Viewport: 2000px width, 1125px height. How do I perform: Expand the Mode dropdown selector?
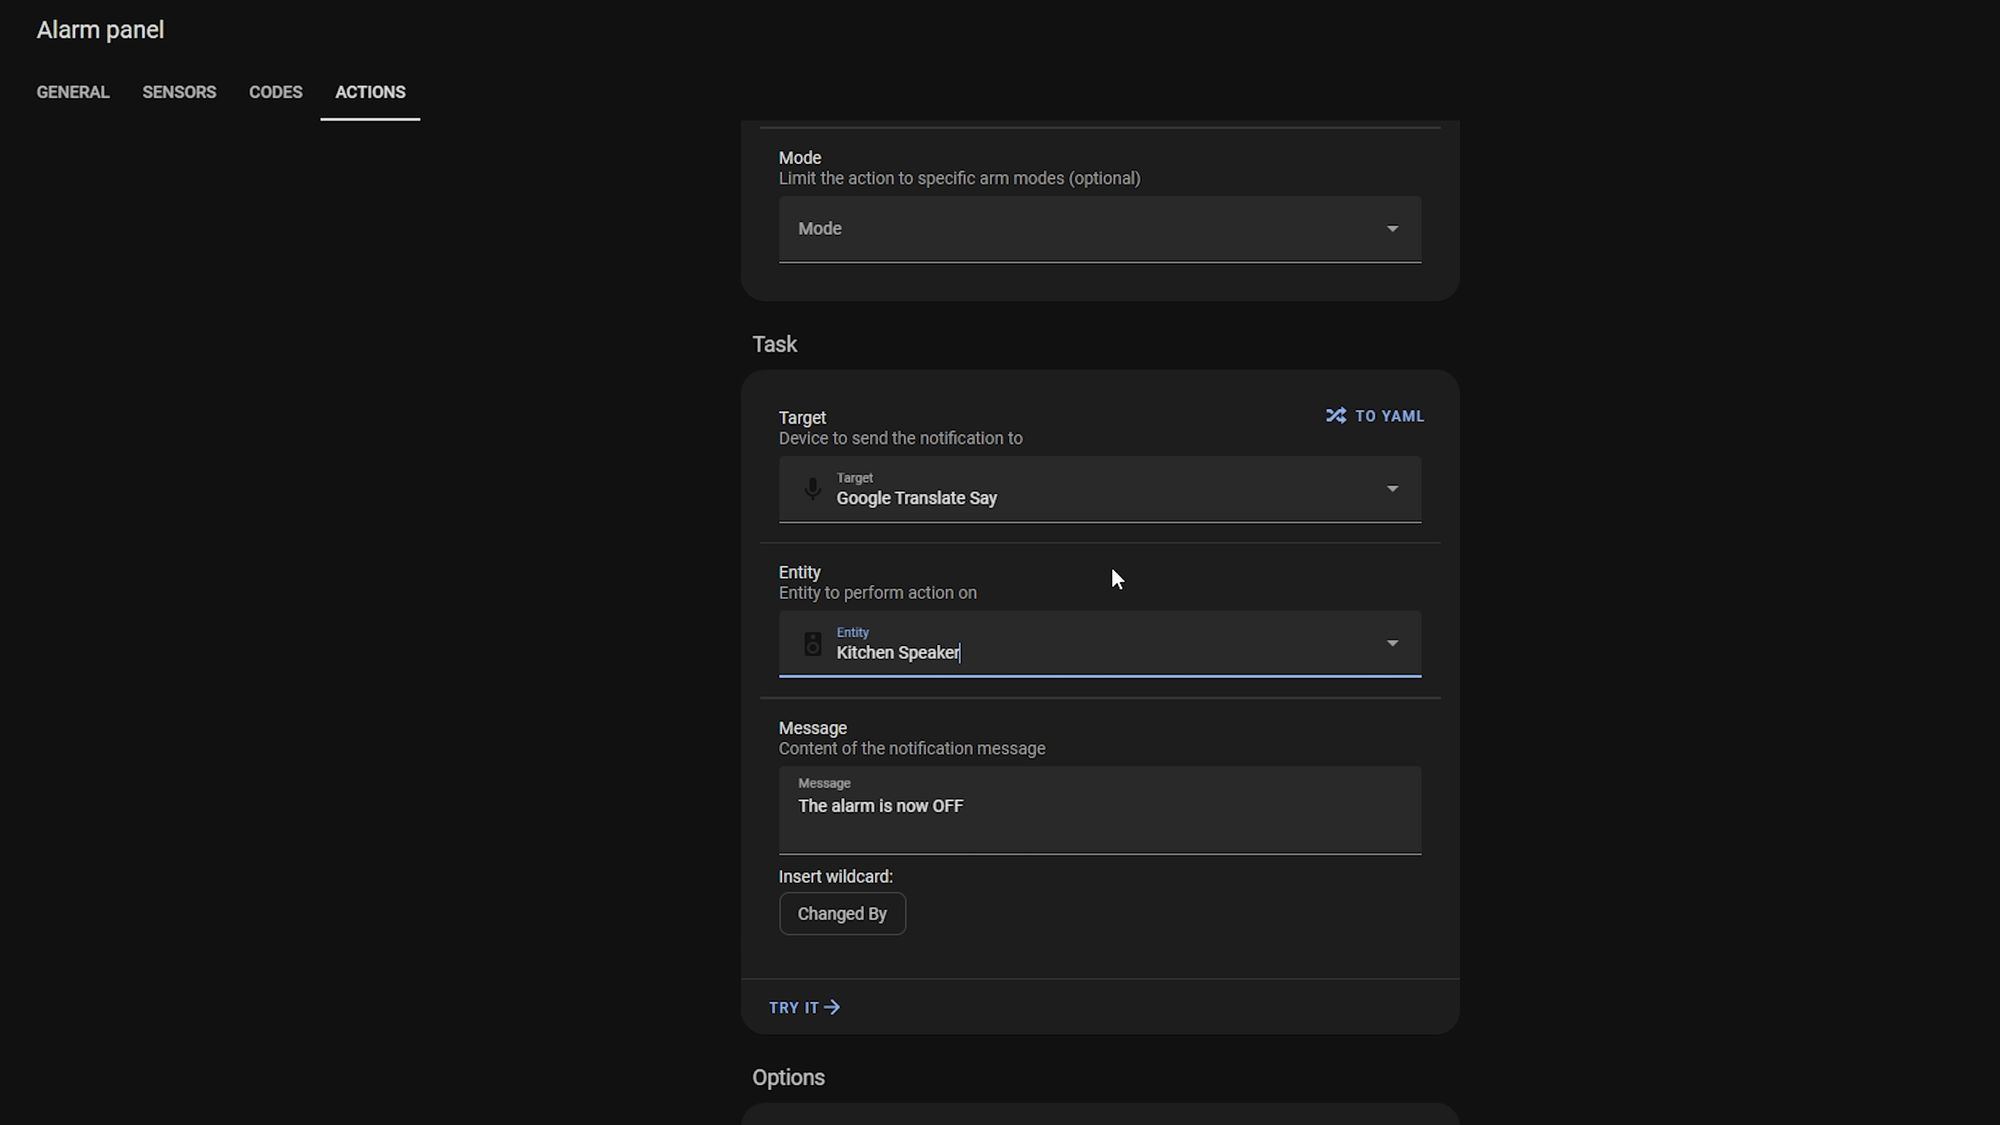tap(1098, 229)
